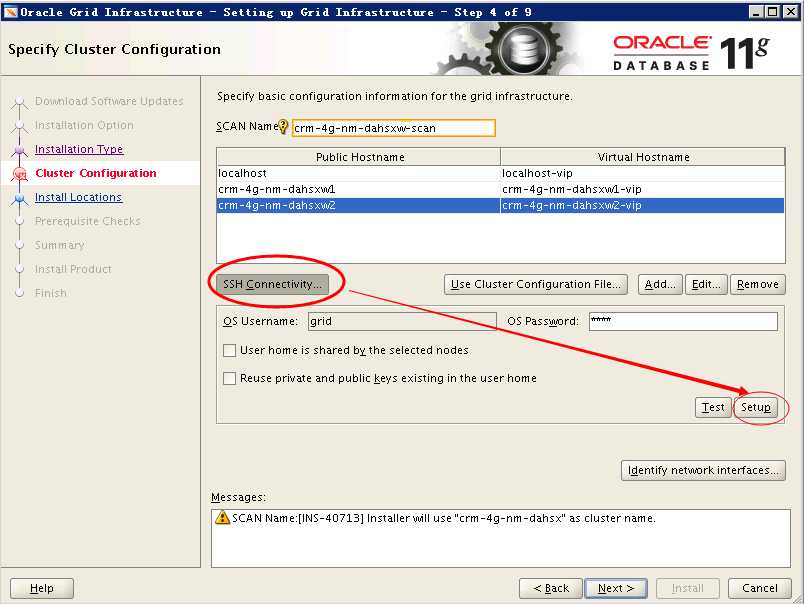Select the crm-4g-nm-dahsxw2 hostname cell
Viewport: 804px width, 604px height.
tap(358, 205)
